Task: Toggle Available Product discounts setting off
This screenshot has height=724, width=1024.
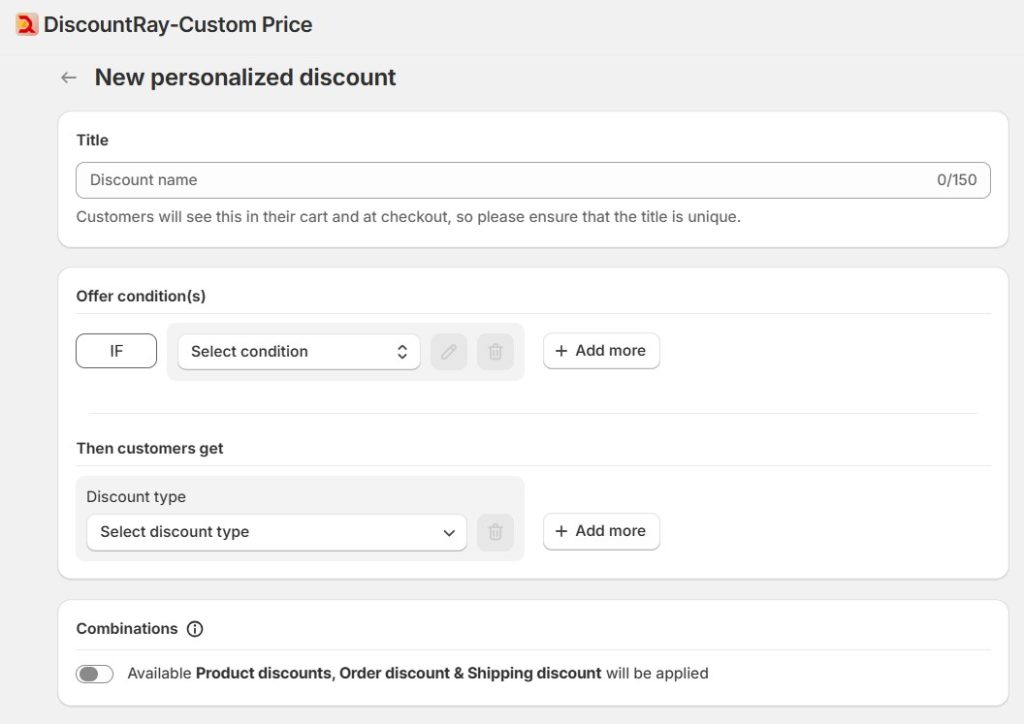Action: (95, 673)
